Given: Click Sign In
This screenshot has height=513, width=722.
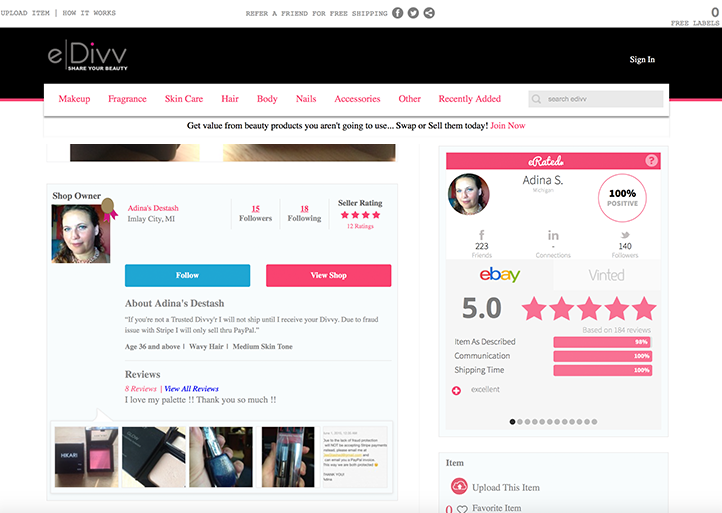Looking at the screenshot, I should click(642, 59).
